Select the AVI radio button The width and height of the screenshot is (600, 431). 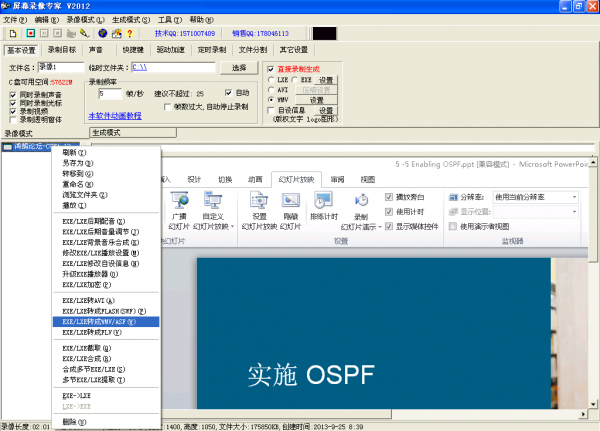click(x=271, y=90)
